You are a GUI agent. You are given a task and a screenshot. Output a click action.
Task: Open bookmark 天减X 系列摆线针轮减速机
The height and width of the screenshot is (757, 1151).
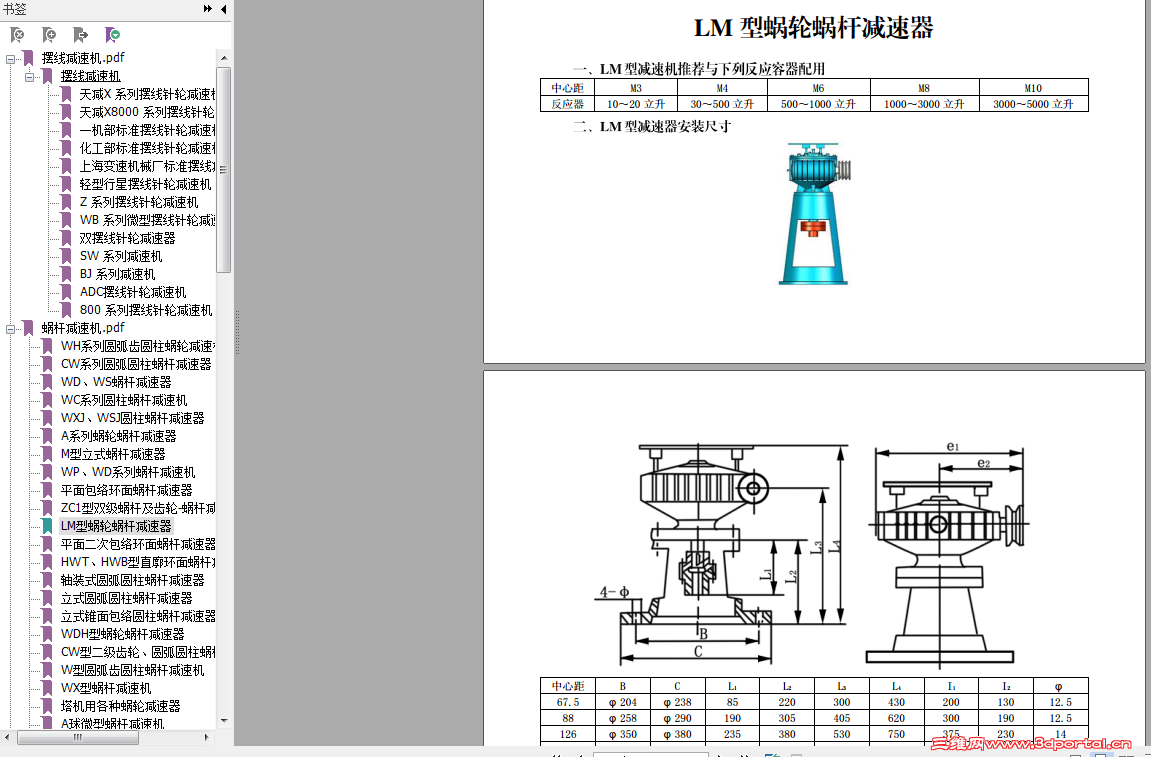point(148,94)
